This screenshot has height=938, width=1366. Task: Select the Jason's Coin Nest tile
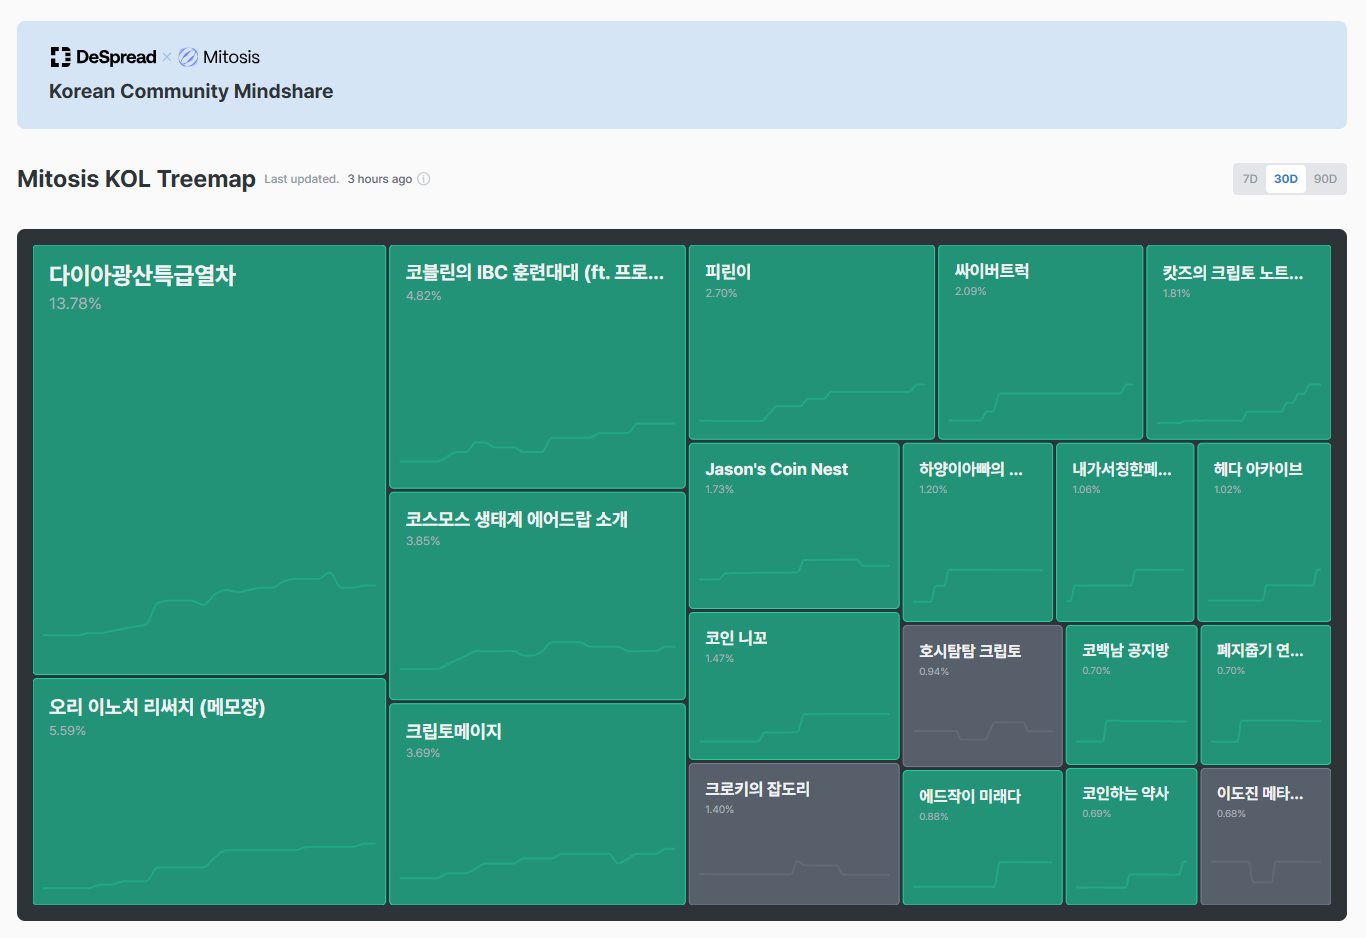pyautogui.click(x=794, y=526)
